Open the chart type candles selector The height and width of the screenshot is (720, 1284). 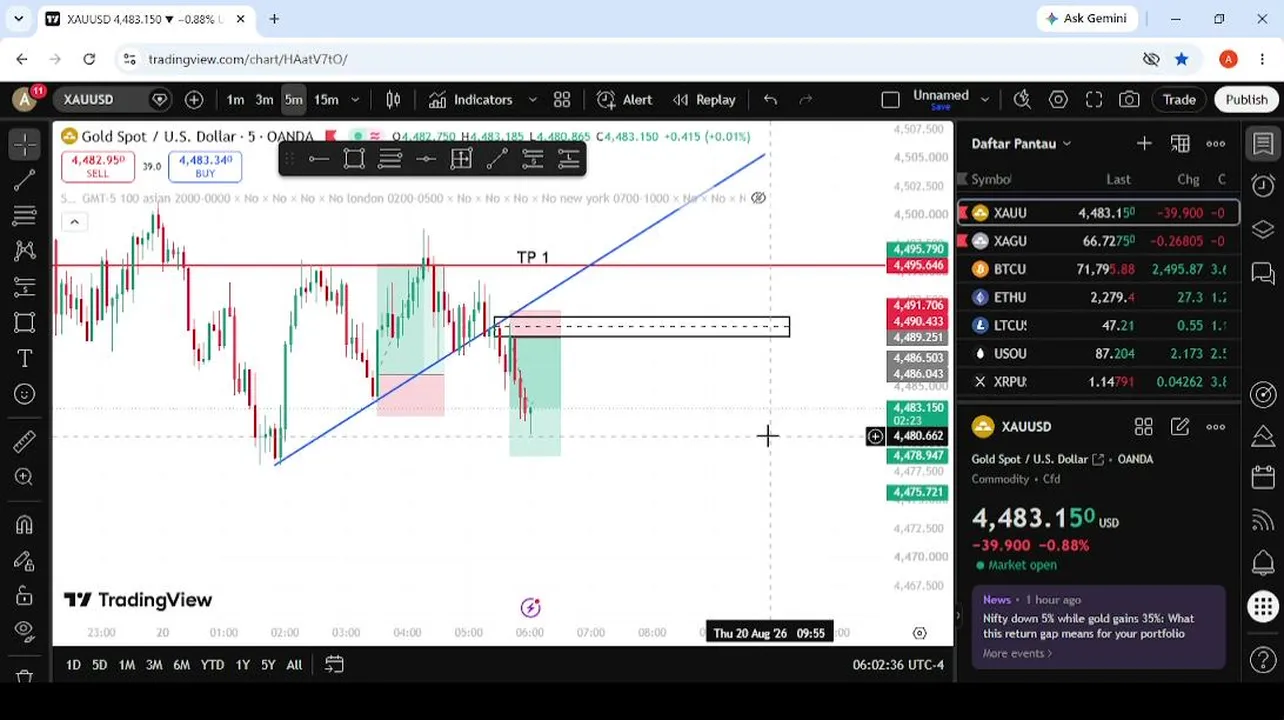[x=393, y=100]
